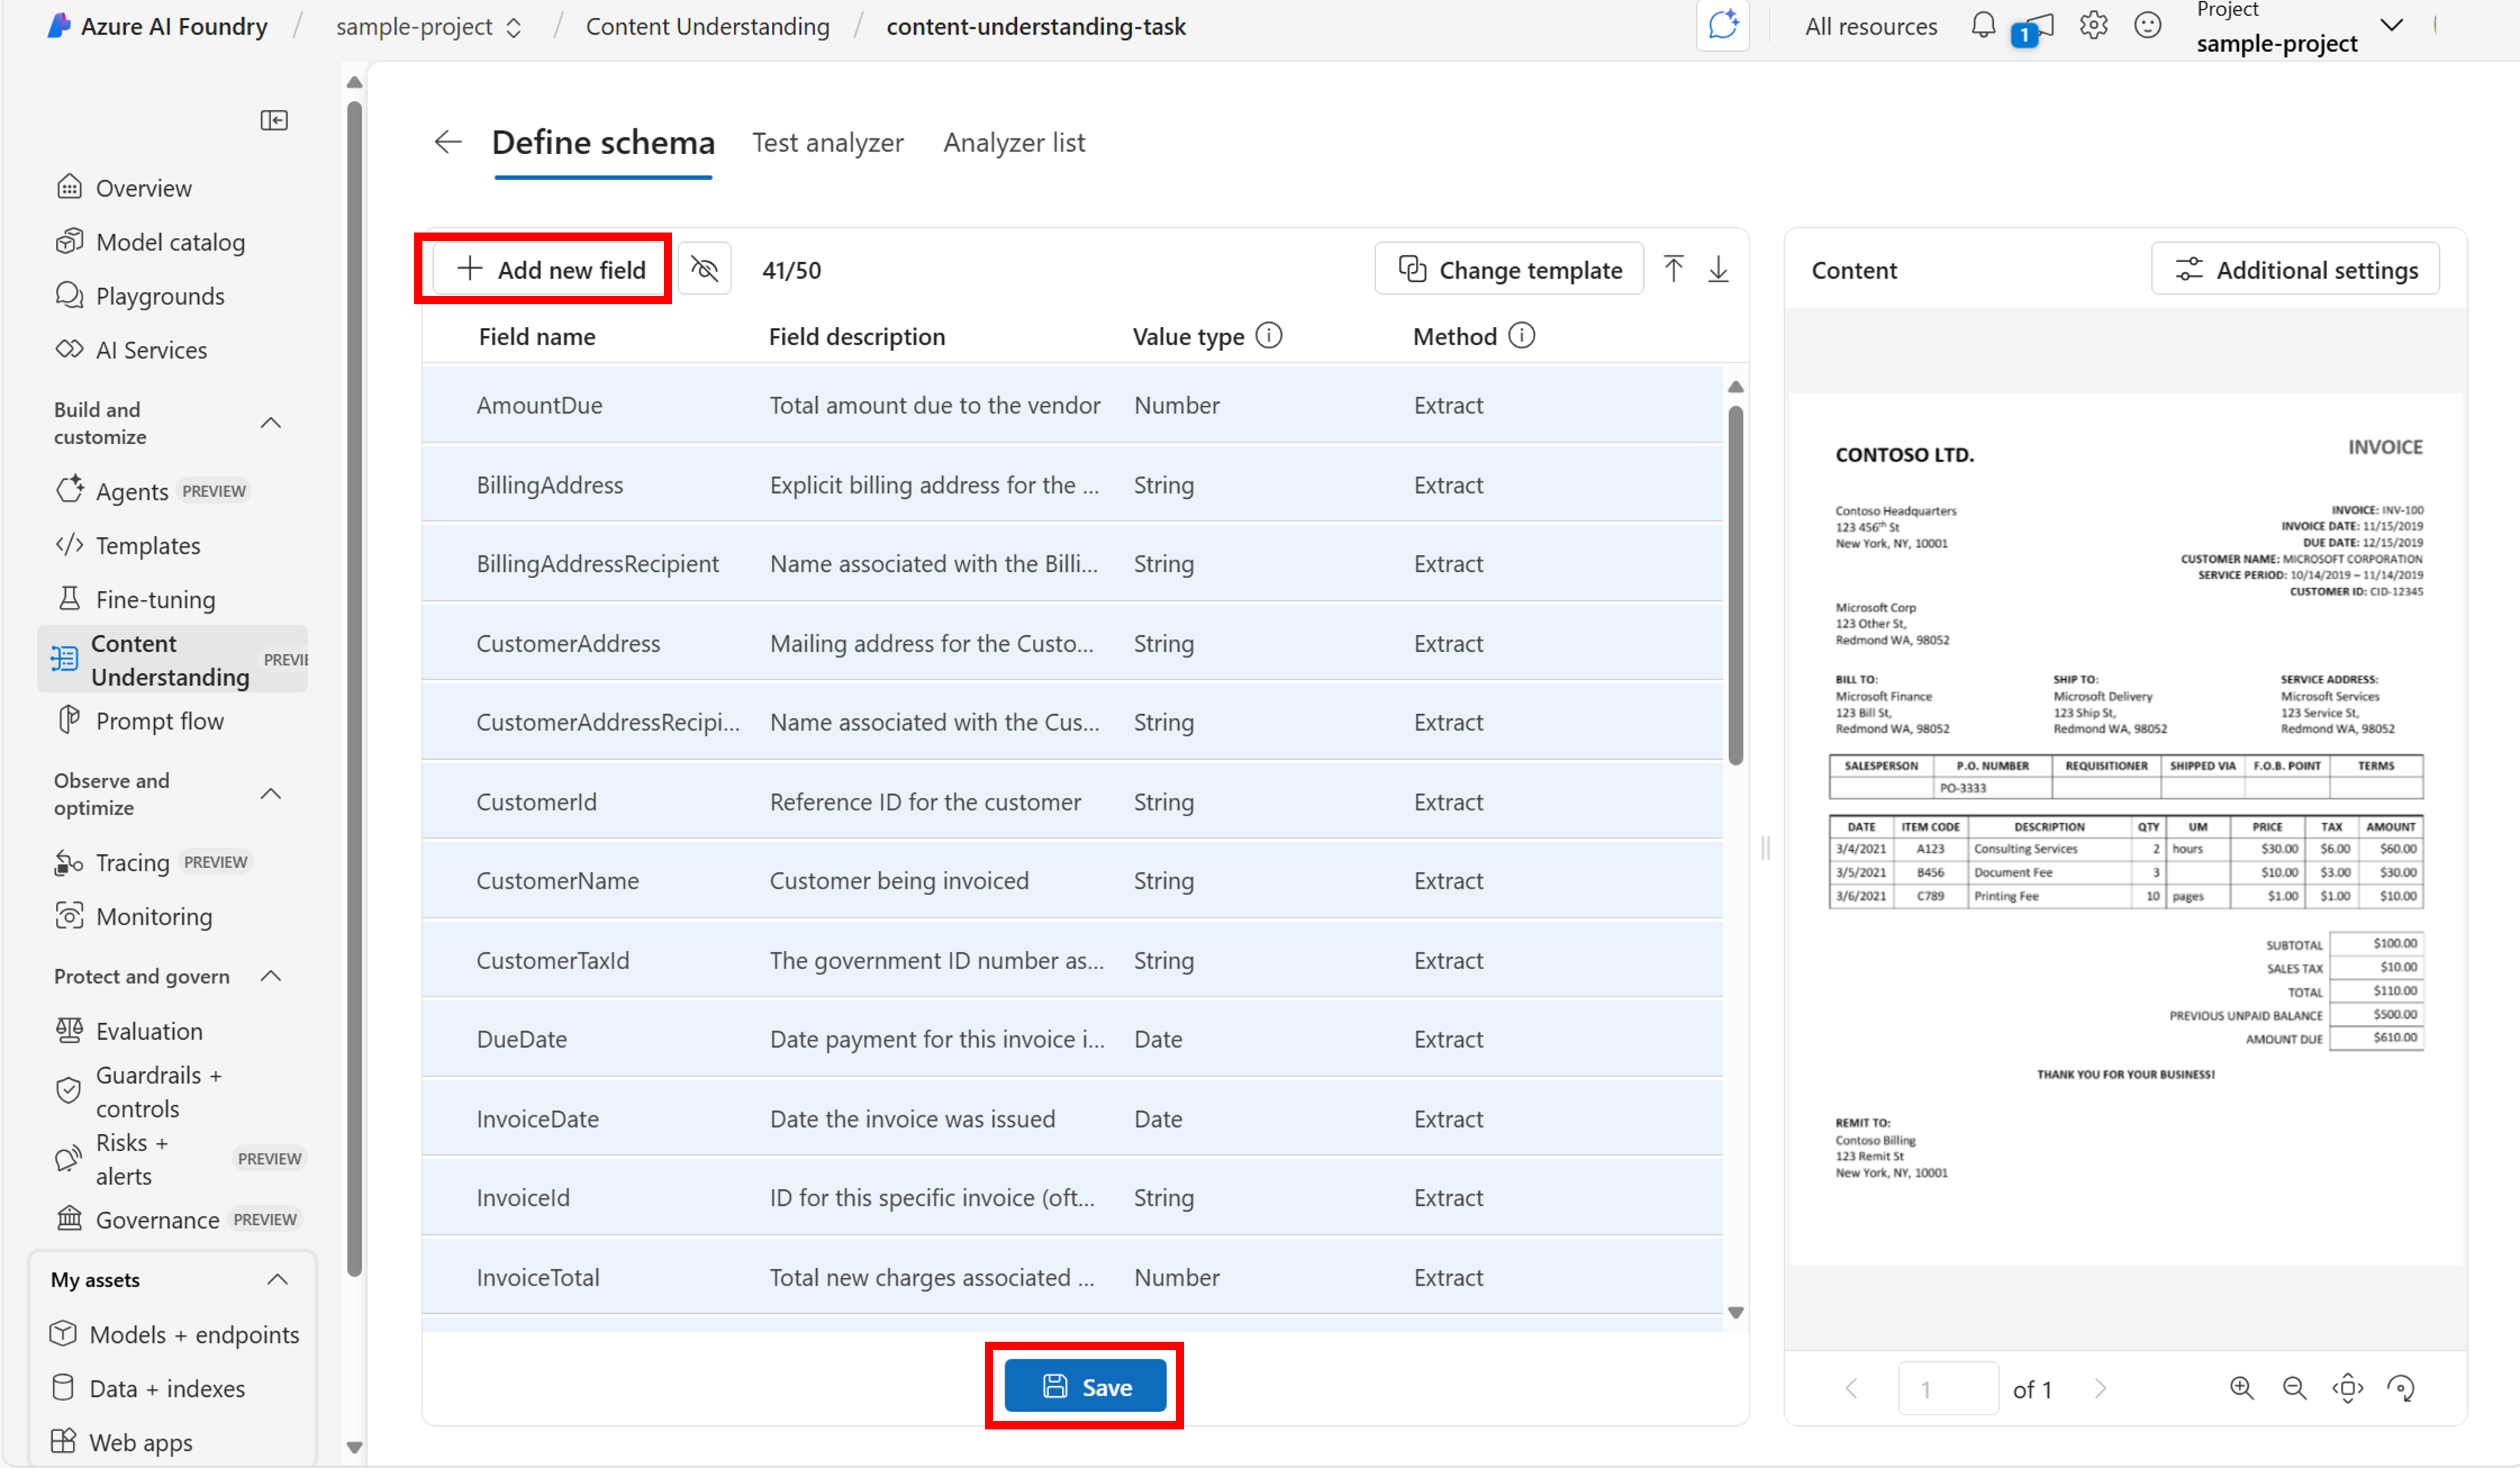The width and height of the screenshot is (2520, 1468).
Task: Show Value type info tooltip icon
Action: pos(1268,336)
